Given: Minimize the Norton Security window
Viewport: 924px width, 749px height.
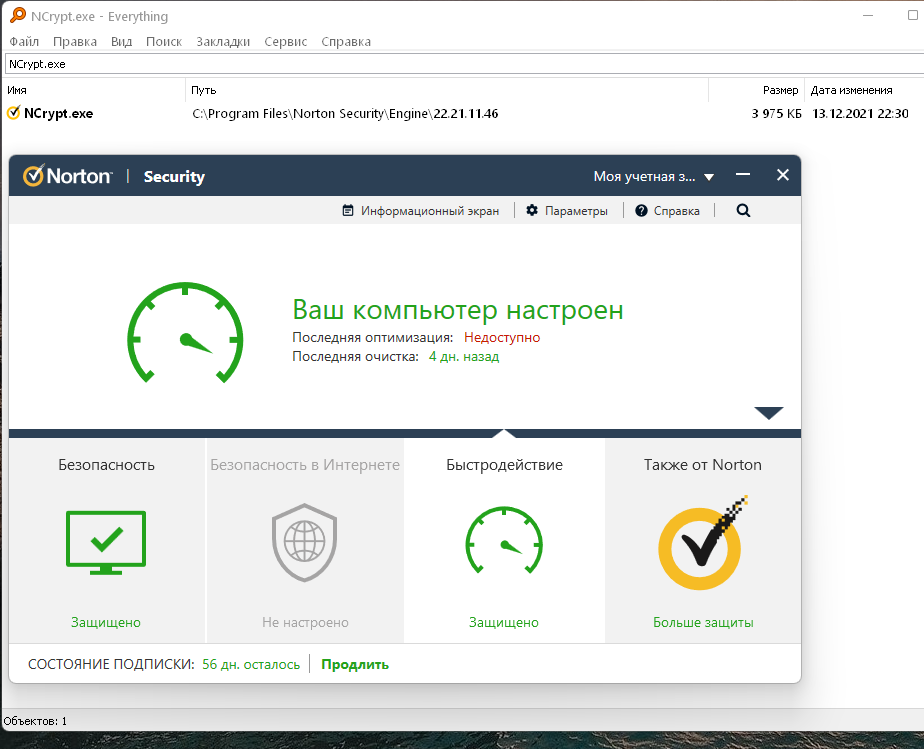Looking at the screenshot, I should click(x=743, y=175).
